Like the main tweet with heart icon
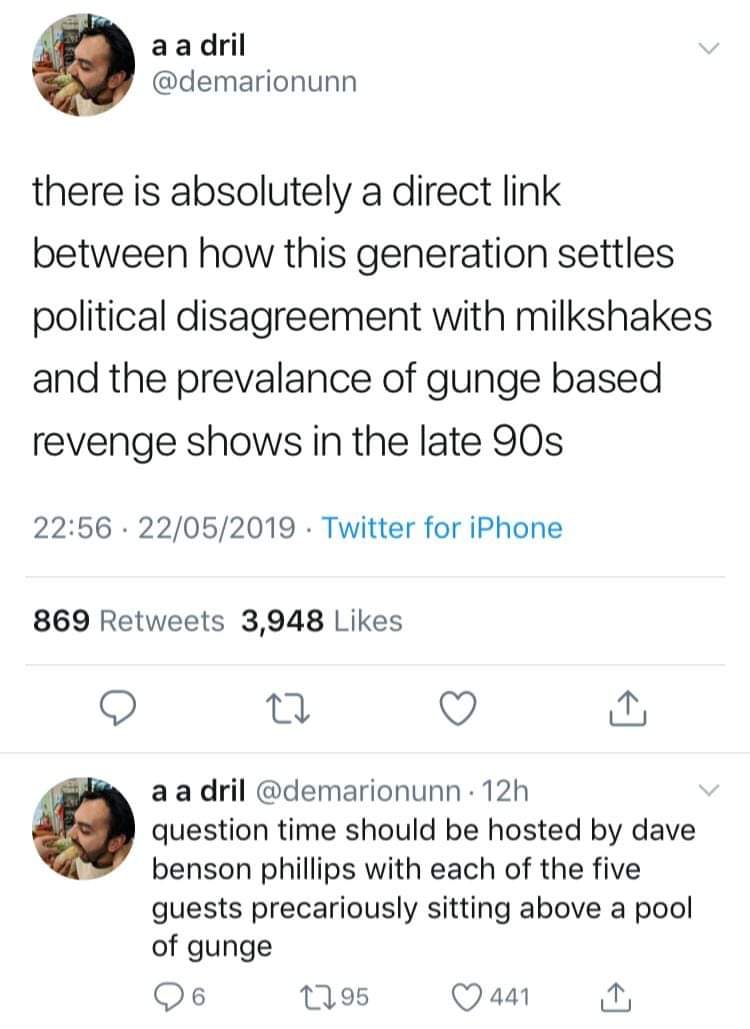 [459, 709]
